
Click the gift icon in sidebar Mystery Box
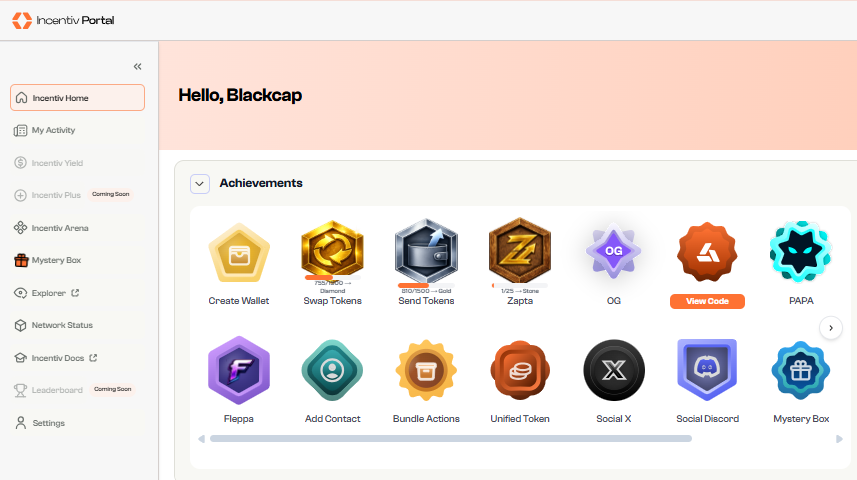[x=21, y=260]
